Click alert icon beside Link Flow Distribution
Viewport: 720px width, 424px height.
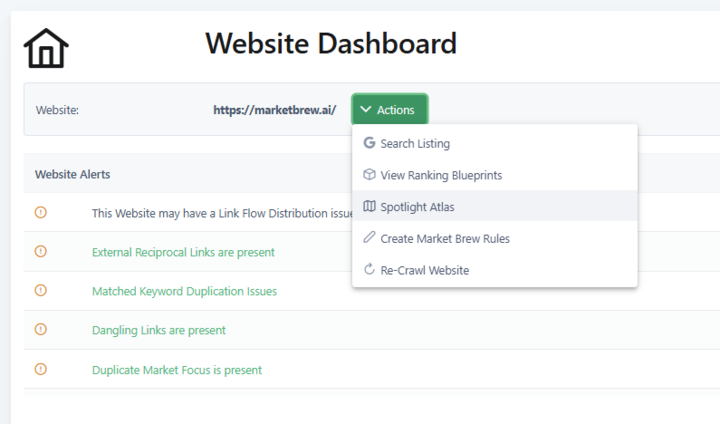41,212
